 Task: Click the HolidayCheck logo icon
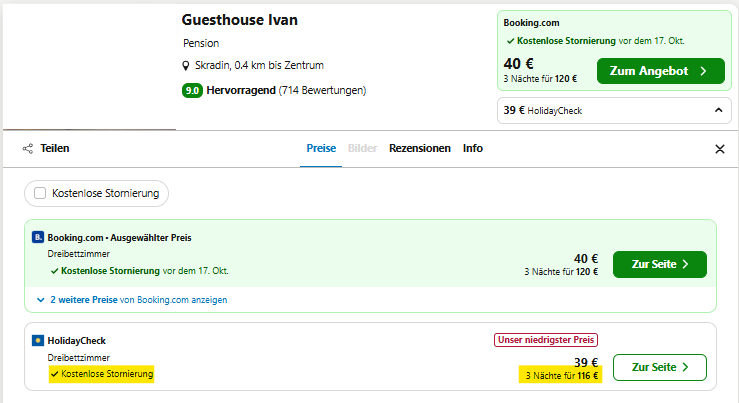point(38,340)
